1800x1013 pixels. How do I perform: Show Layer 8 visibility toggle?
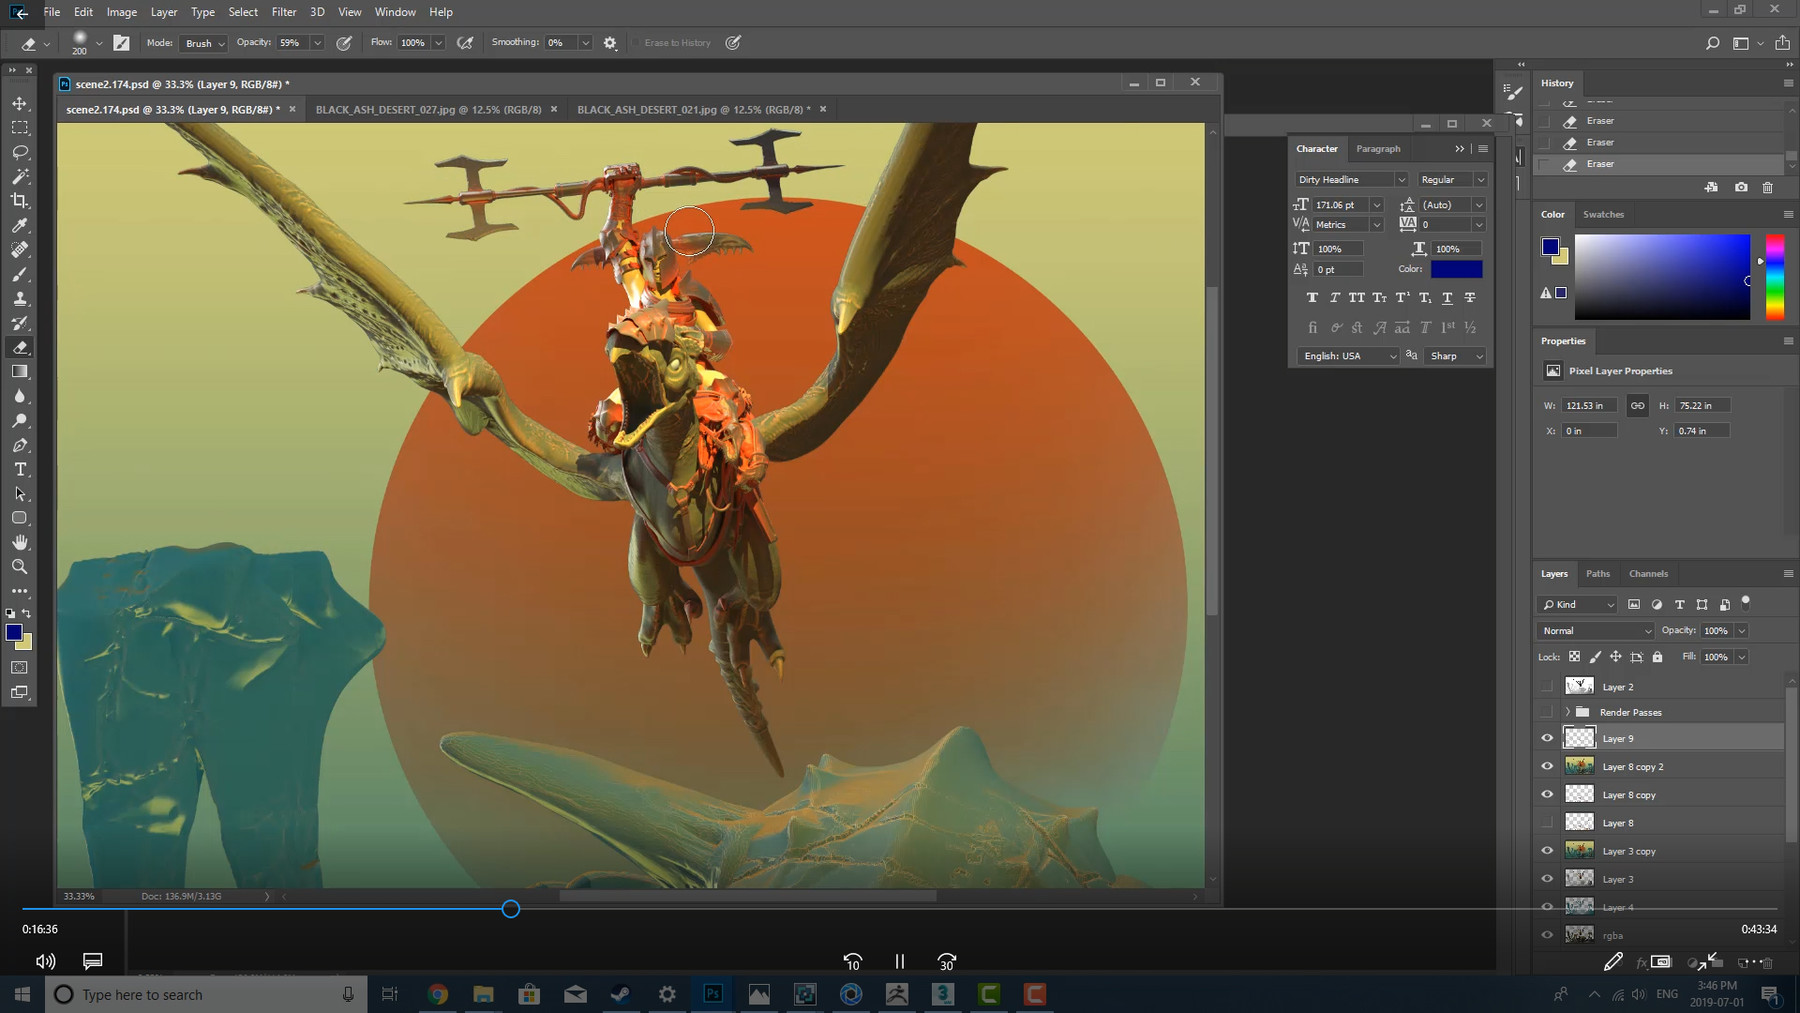point(1547,822)
